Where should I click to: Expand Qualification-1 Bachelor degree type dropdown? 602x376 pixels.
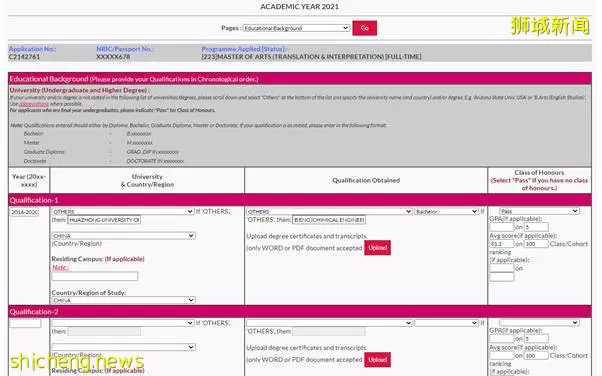pos(447,212)
